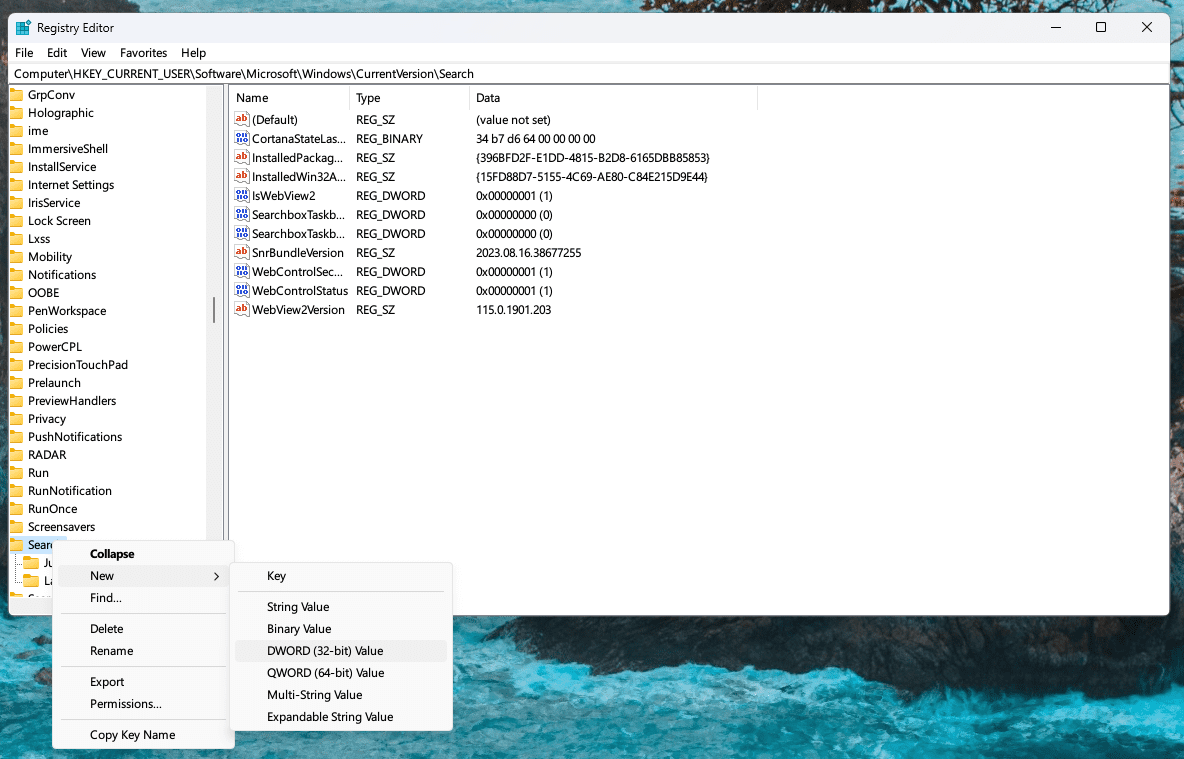The height and width of the screenshot is (759, 1184).
Task: Click the Notifications folder icon
Action: pyautogui.click(x=17, y=275)
